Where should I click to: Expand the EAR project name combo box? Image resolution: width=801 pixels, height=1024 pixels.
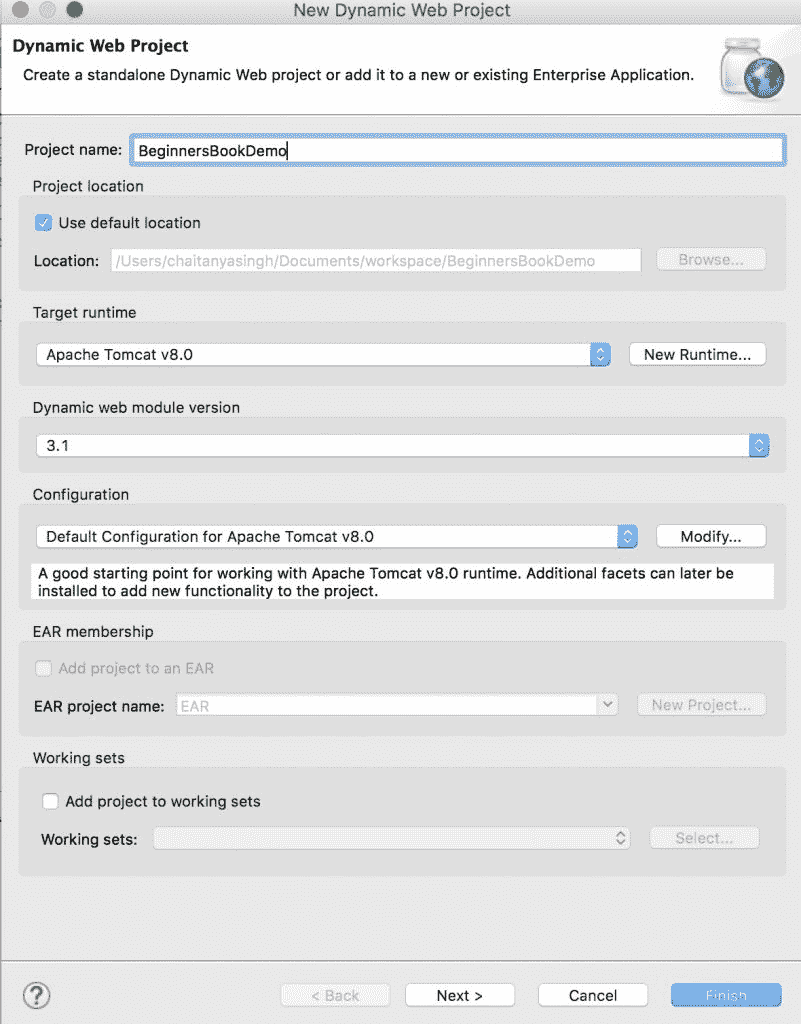click(607, 705)
